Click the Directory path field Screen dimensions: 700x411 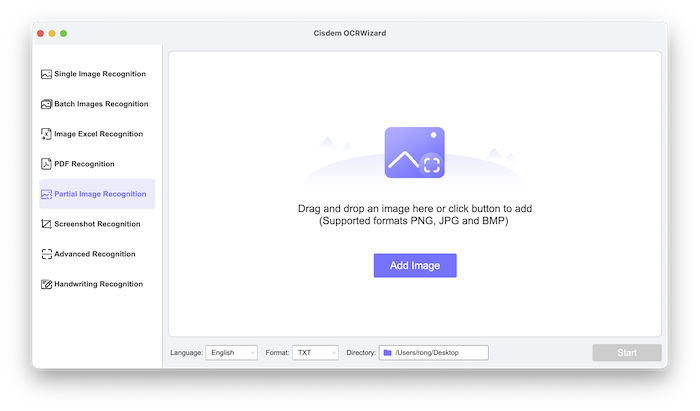point(438,353)
